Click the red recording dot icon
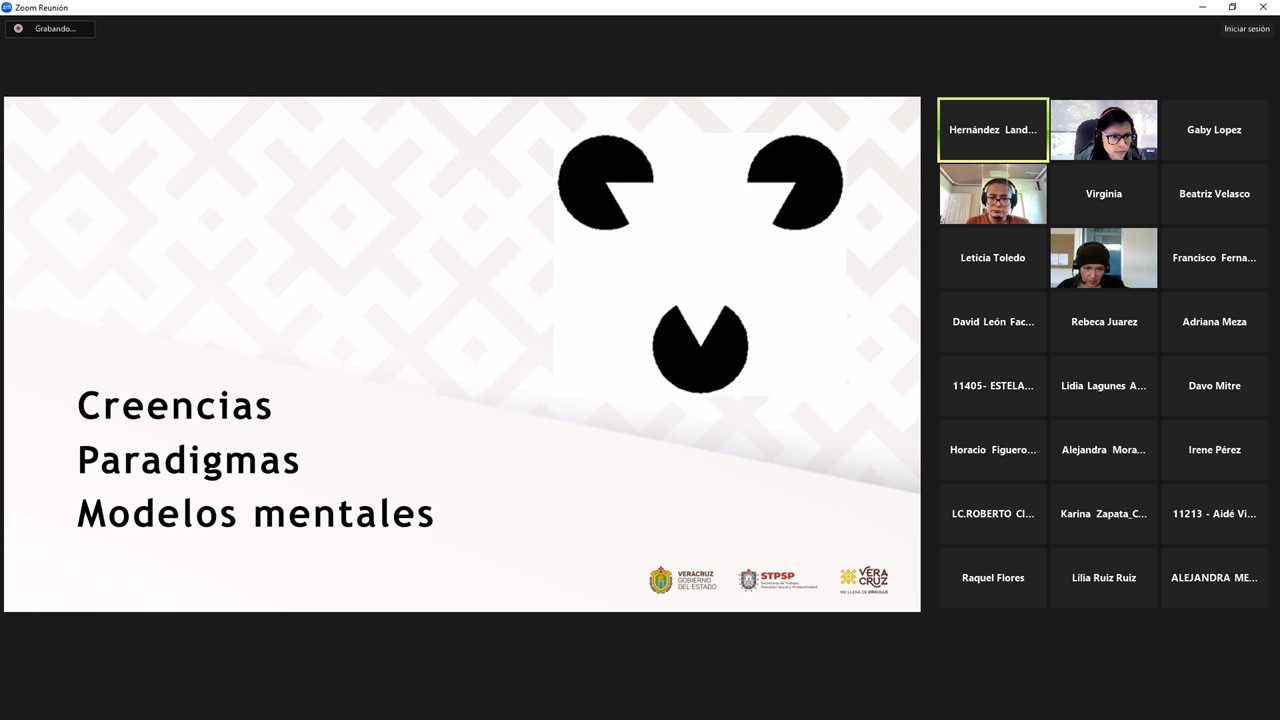1280x720 pixels. tap(18, 29)
